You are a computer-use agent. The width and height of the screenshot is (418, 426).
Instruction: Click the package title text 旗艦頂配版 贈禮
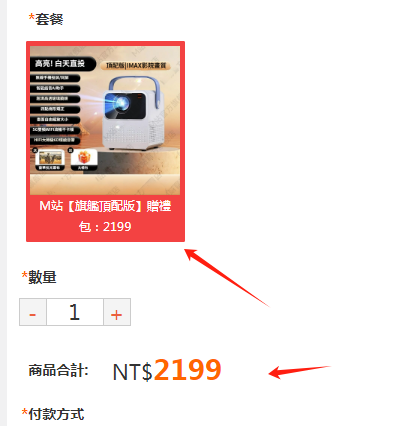[105, 206]
